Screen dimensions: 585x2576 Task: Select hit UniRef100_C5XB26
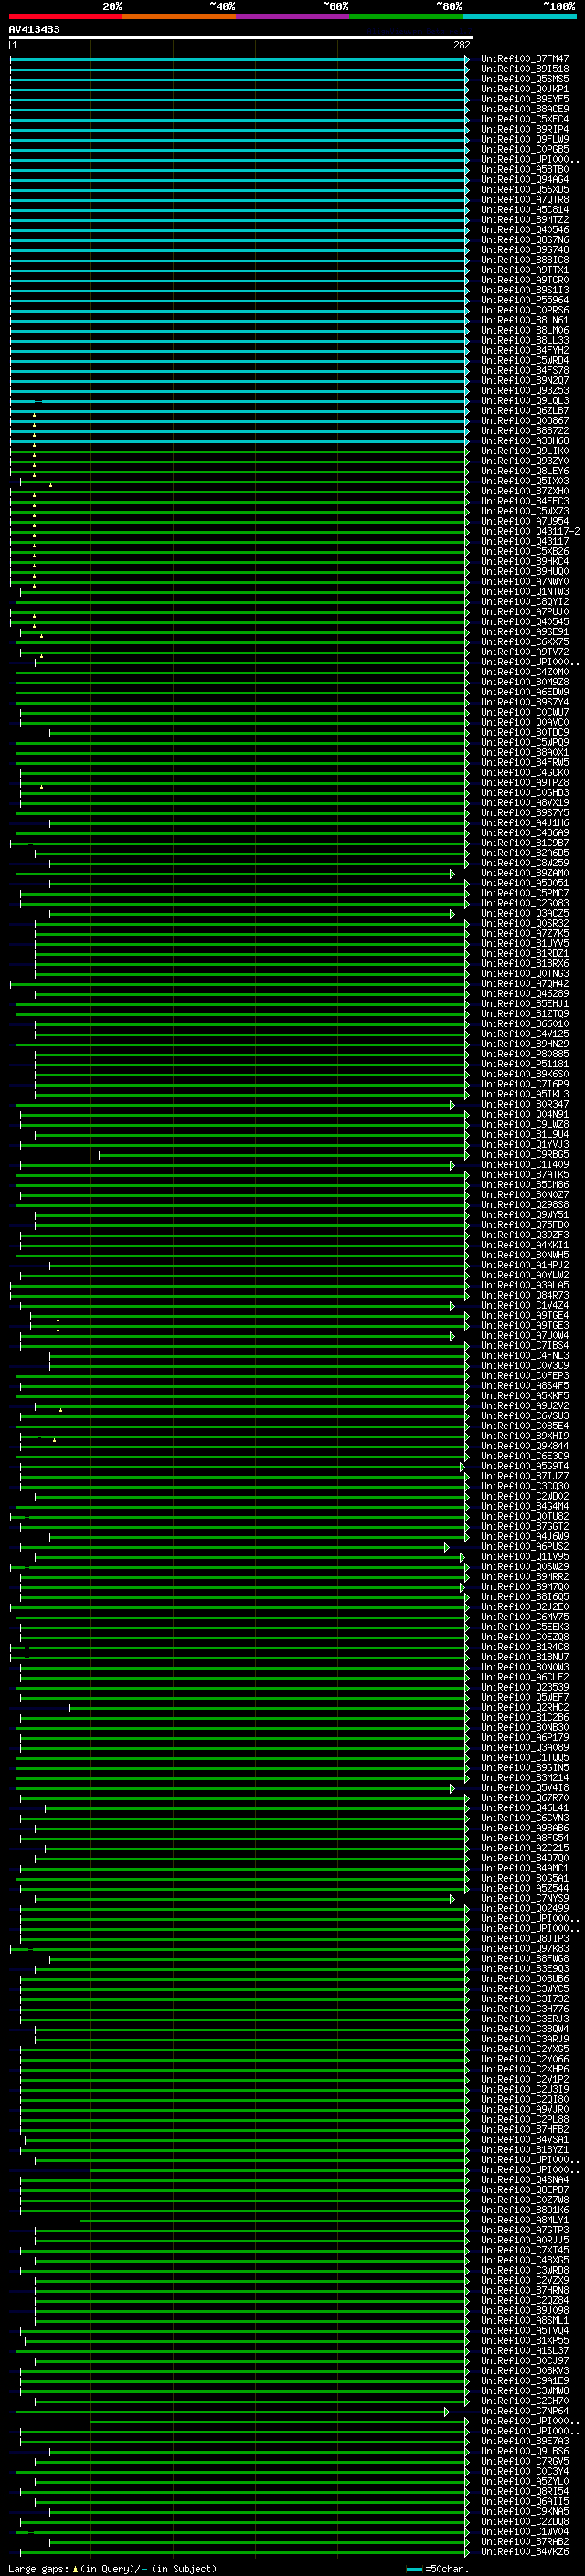pos(525,551)
